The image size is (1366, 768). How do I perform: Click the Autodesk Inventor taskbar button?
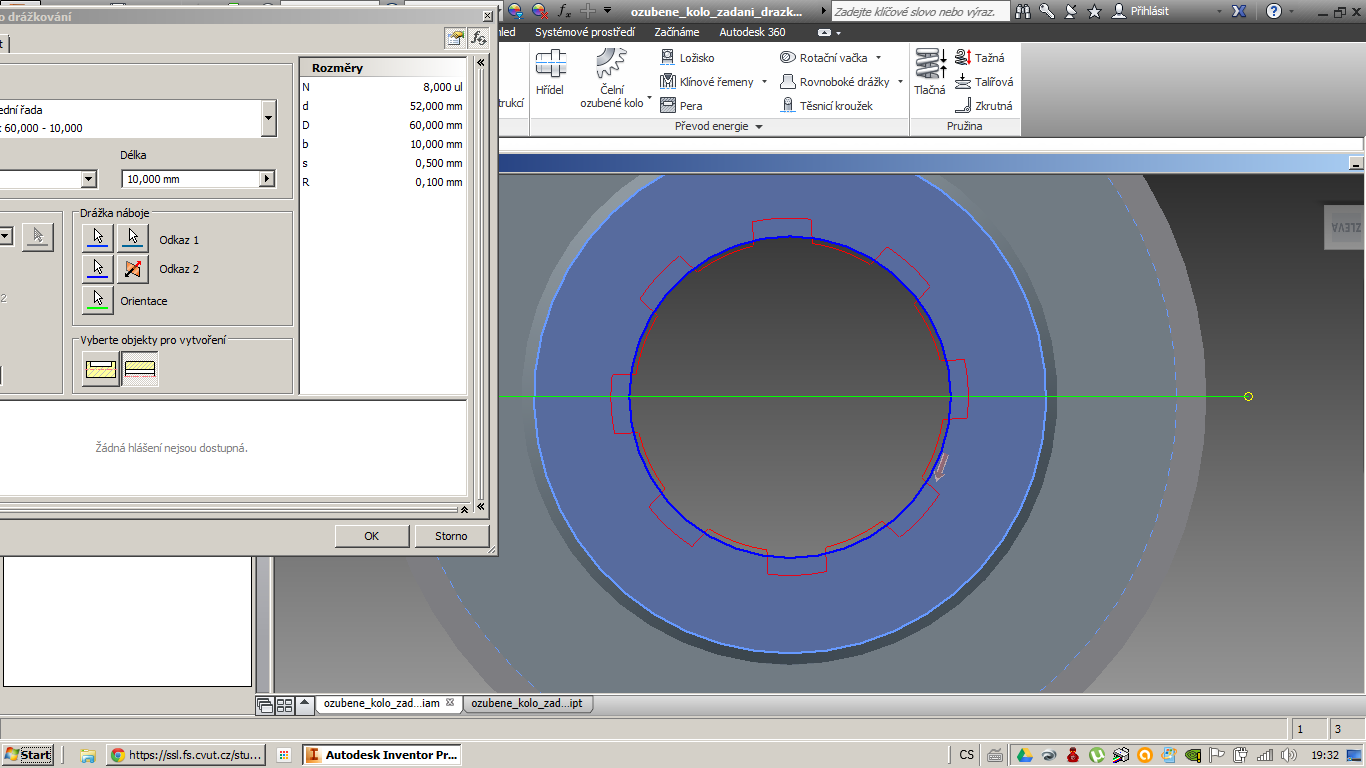pyautogui.click(x=381, y=755)
